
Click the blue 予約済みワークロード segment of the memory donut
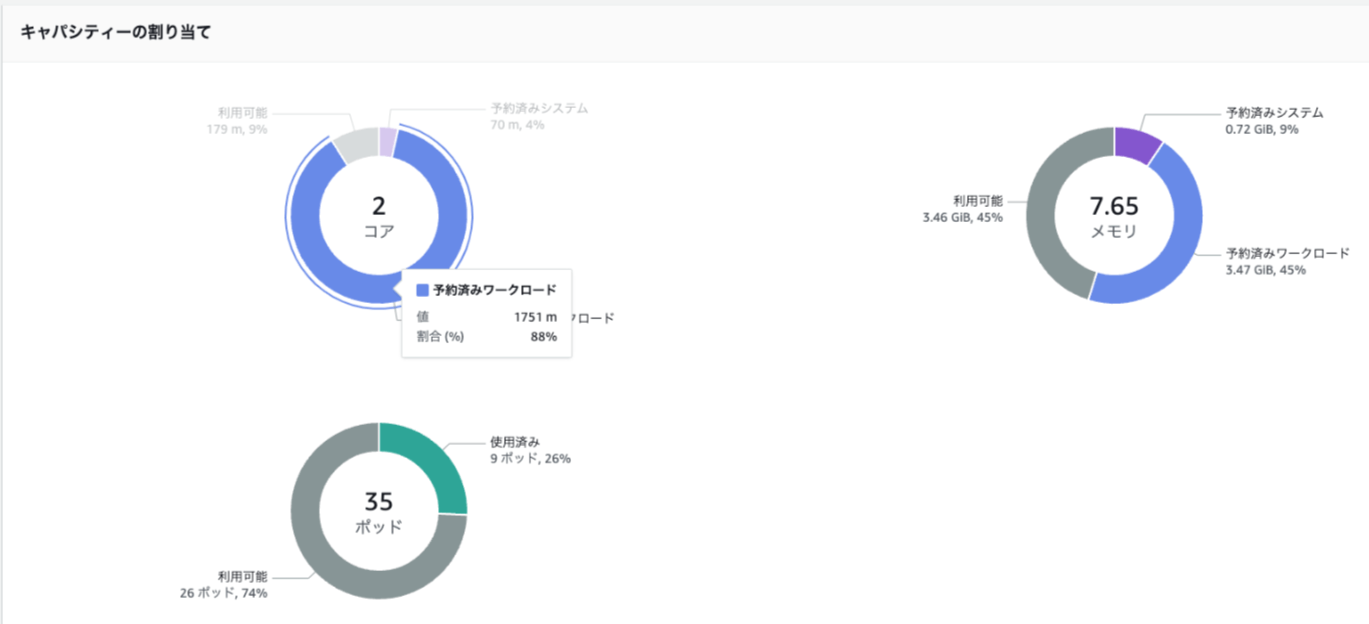[1170, 250]
